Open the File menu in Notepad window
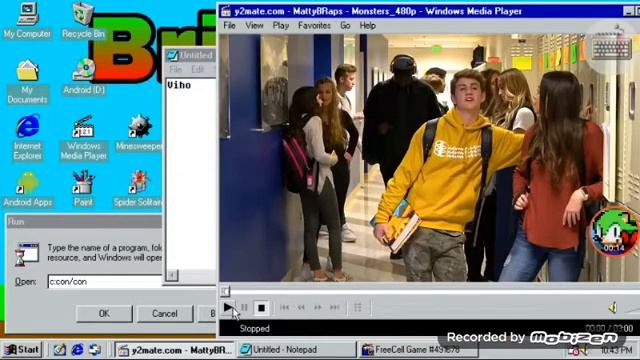The height and width of the screenshot is (360, 640). pos(176,69)
